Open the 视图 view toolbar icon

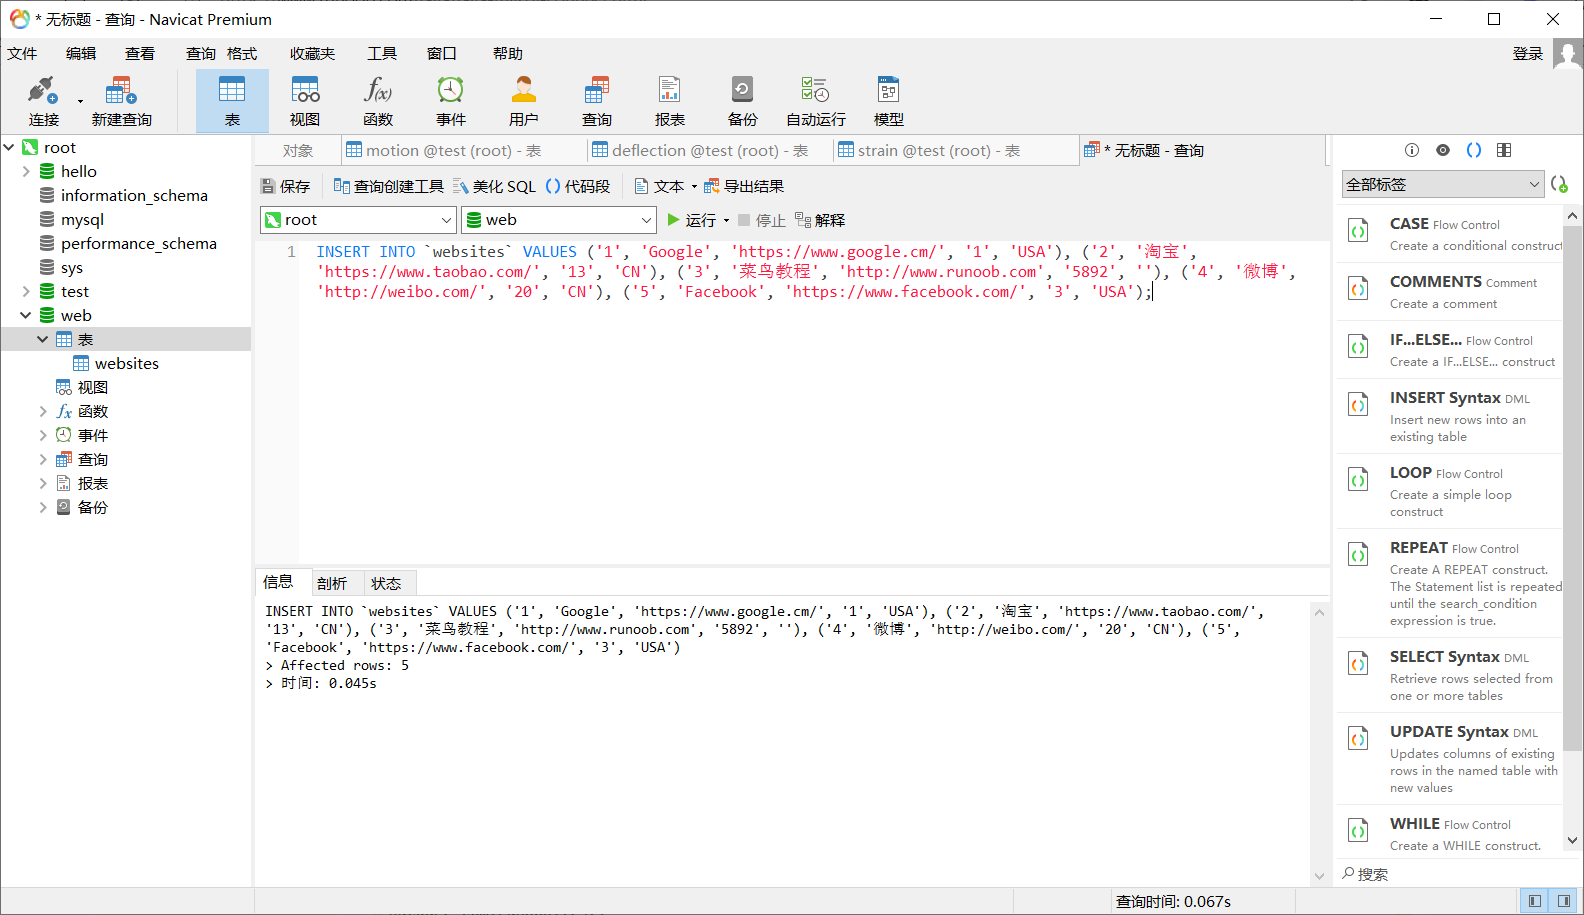click(305, 101)
